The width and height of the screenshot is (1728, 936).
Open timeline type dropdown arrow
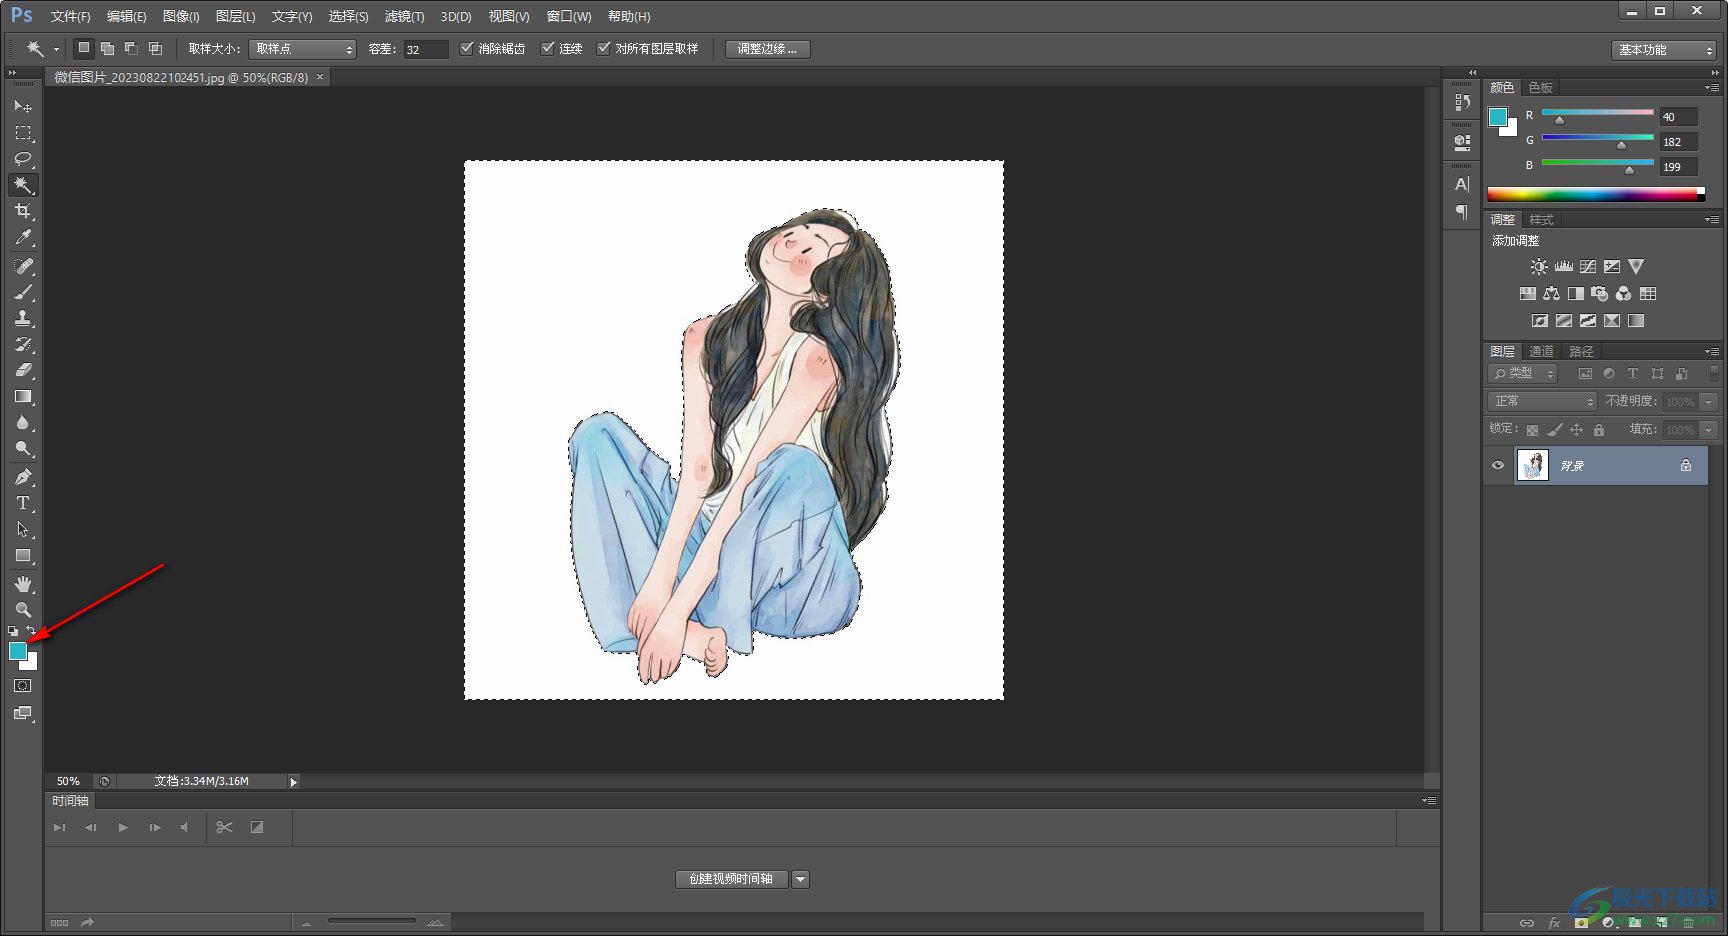coord(800,879)
